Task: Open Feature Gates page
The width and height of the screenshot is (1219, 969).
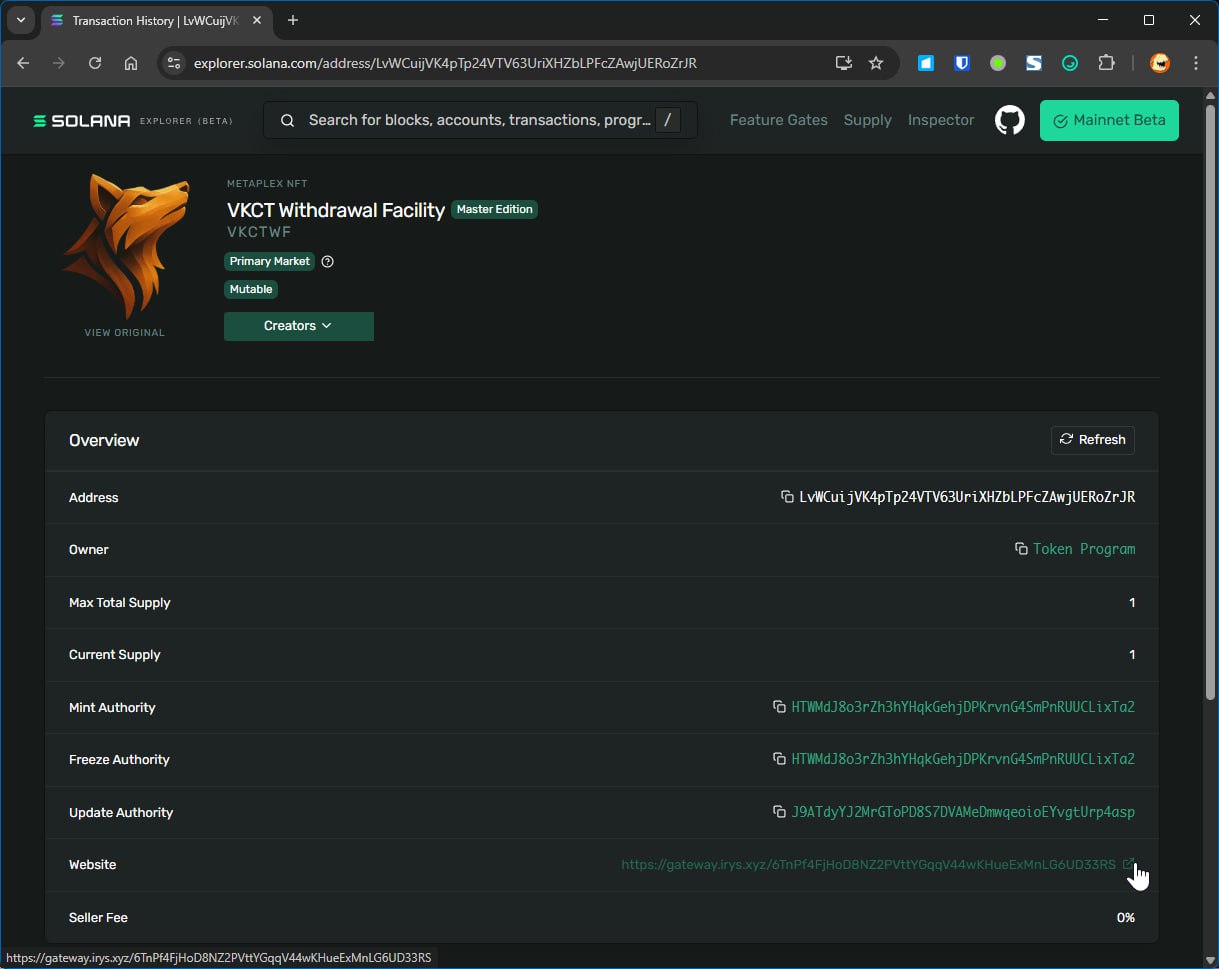Action: pos(779,120)
